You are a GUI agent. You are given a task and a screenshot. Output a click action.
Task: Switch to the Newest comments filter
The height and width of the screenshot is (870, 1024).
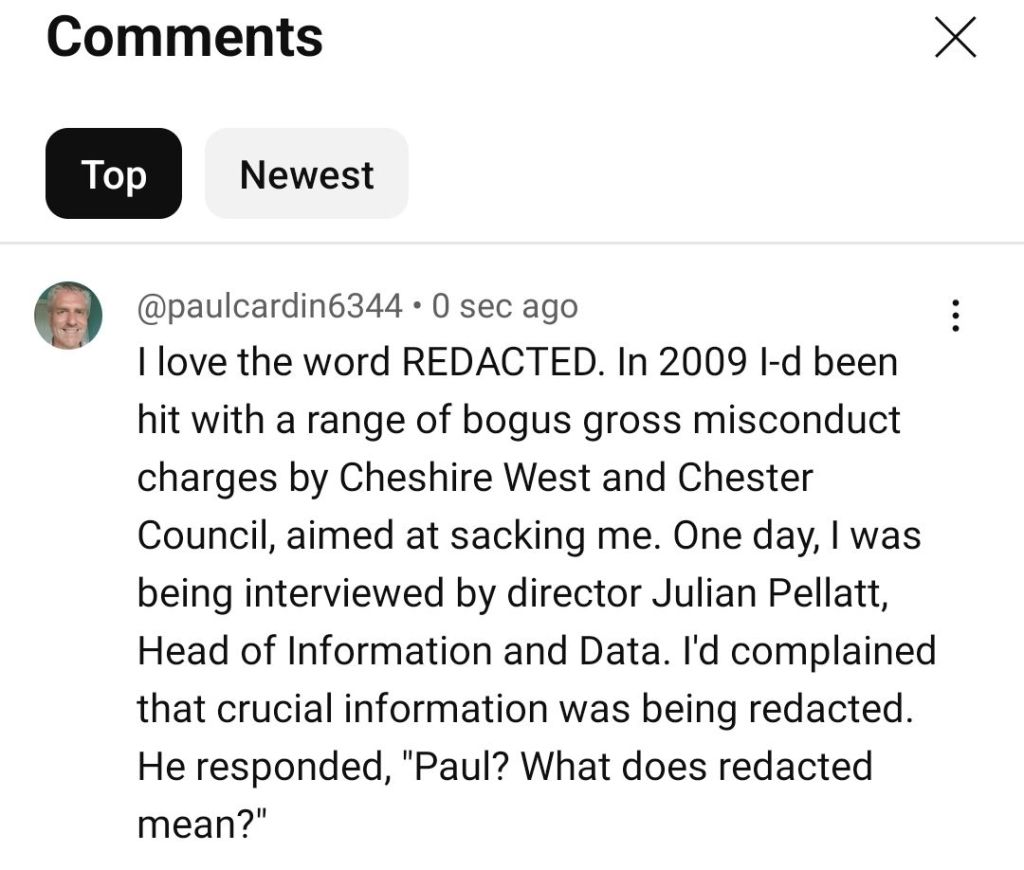click(306, 174)
